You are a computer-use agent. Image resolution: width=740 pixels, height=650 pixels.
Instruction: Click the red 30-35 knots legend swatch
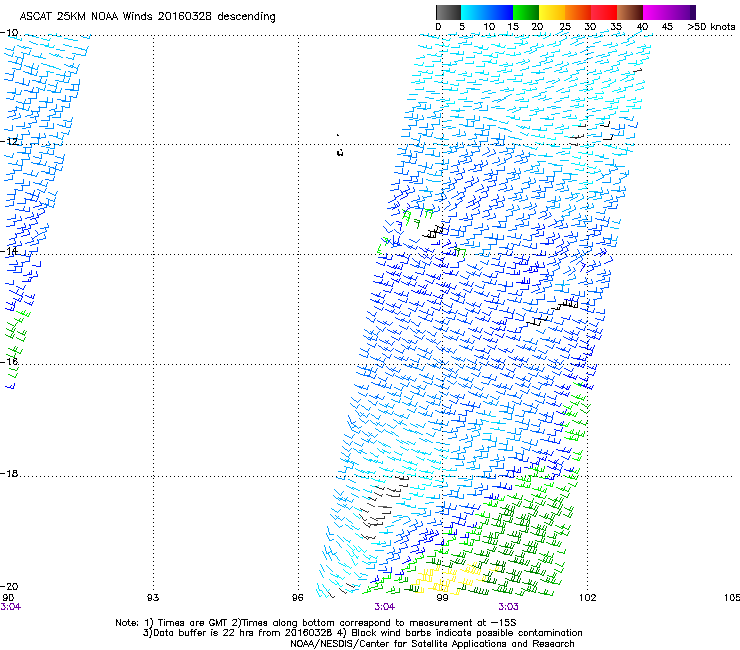click(604, 12)
